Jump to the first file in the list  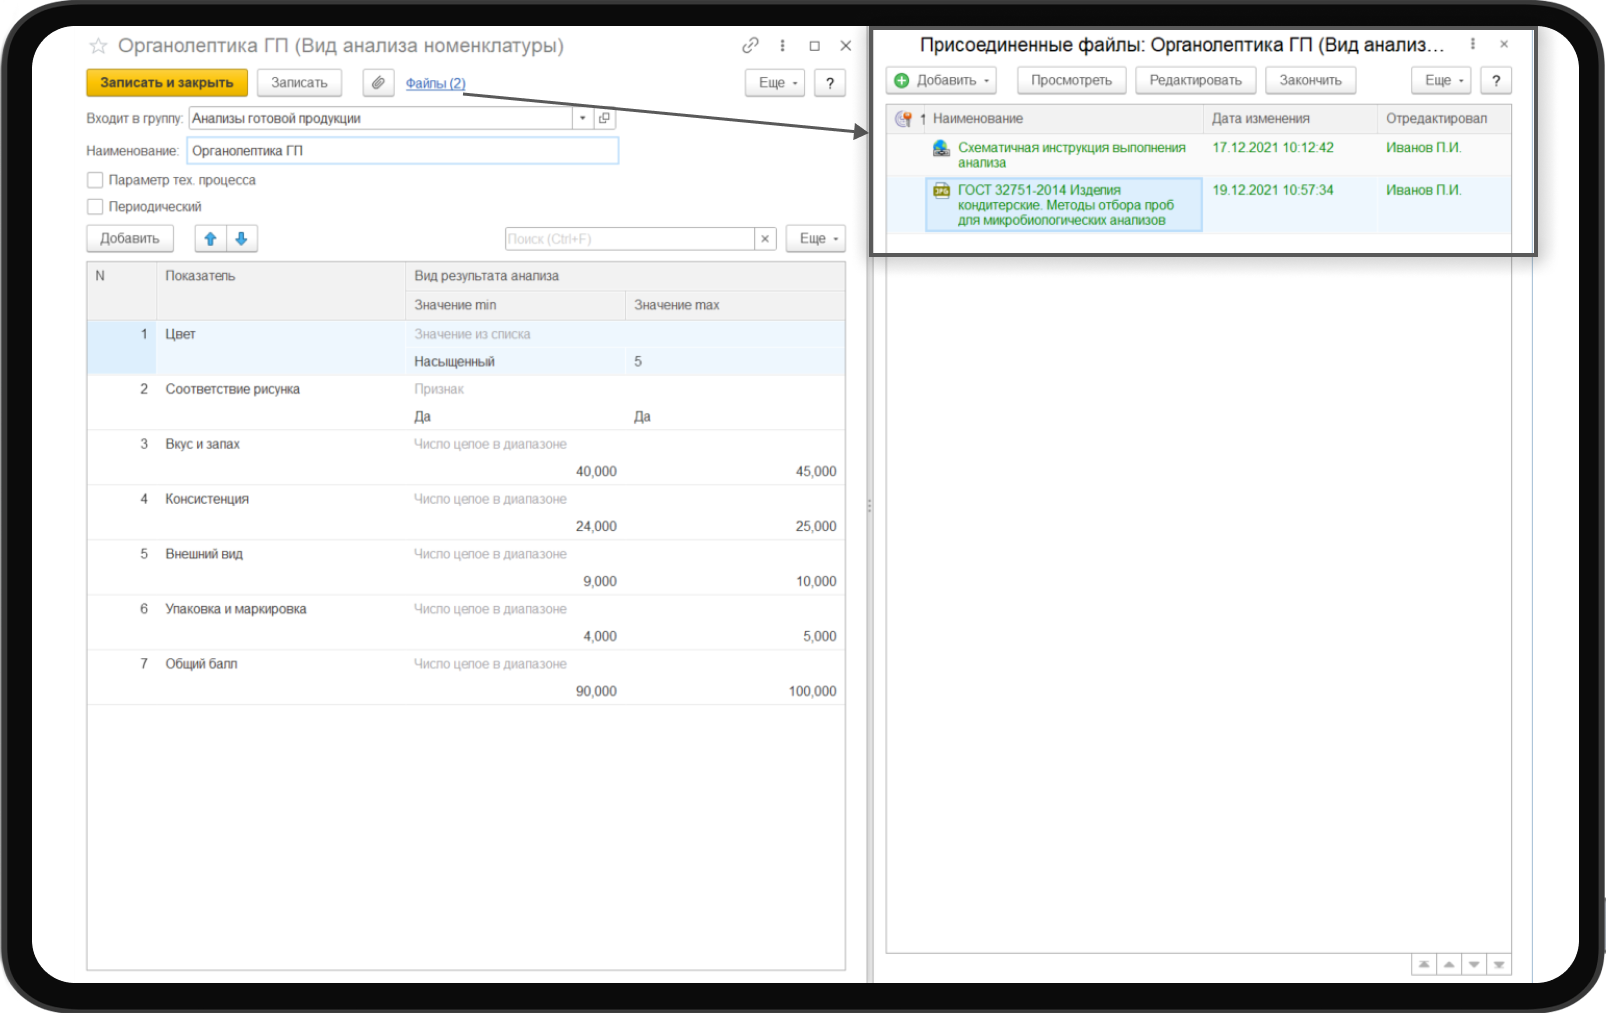(x=1424, y=964)
